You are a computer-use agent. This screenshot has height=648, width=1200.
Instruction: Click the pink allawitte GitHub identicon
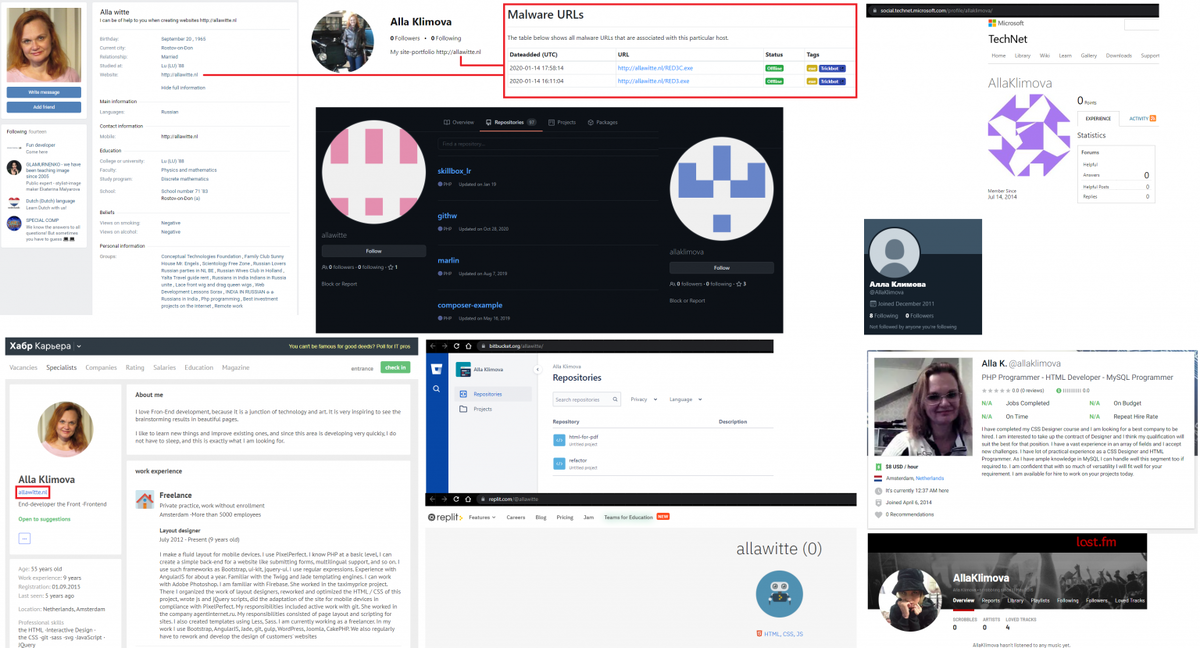click(x=373, y=171)
